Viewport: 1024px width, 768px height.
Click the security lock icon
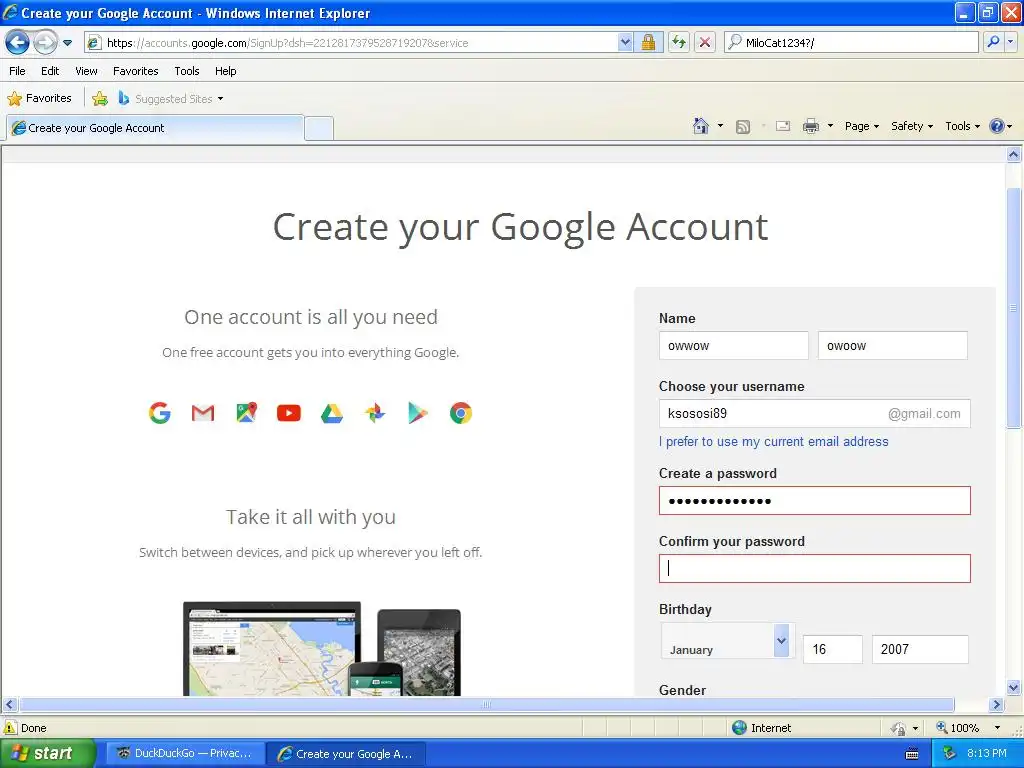point(648,43)
